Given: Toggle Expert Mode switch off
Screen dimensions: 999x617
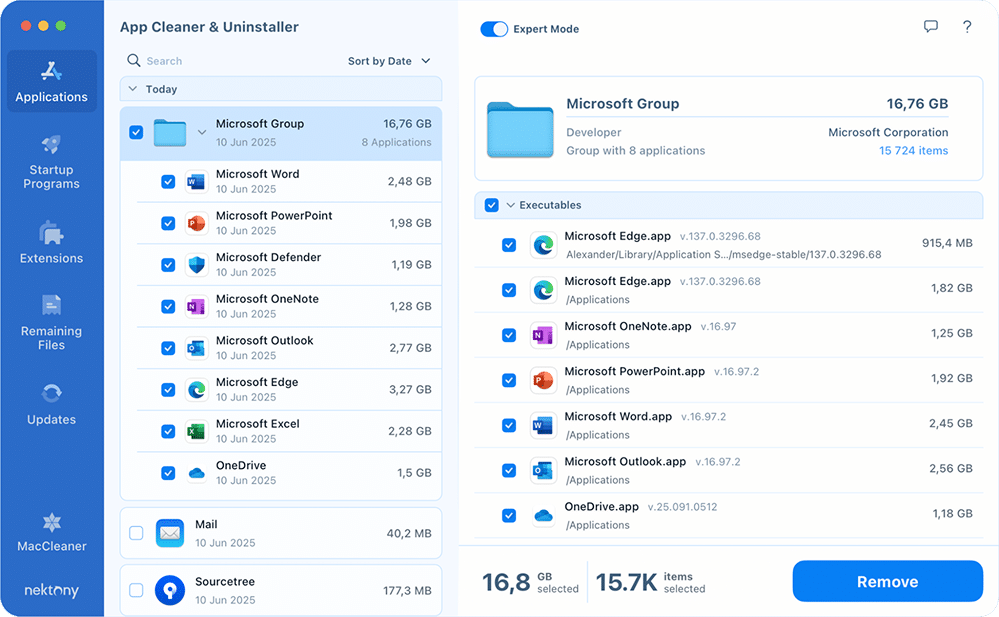Looking at the screenshot, I should tap(494, 29).
